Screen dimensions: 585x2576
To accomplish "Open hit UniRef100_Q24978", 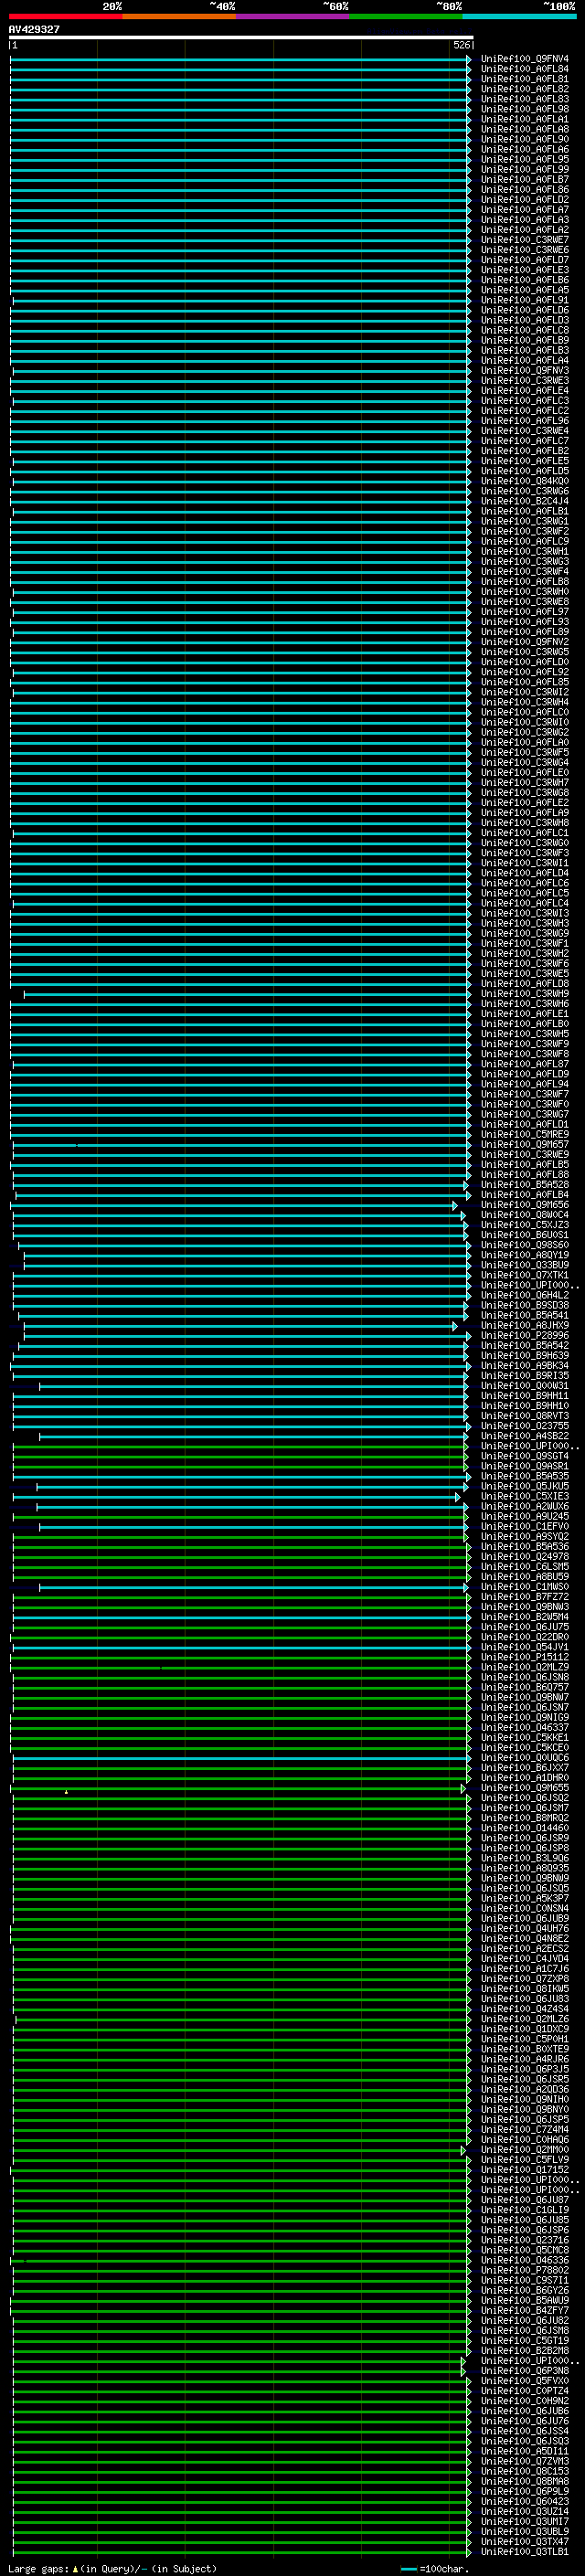I will coord(525,1557).
